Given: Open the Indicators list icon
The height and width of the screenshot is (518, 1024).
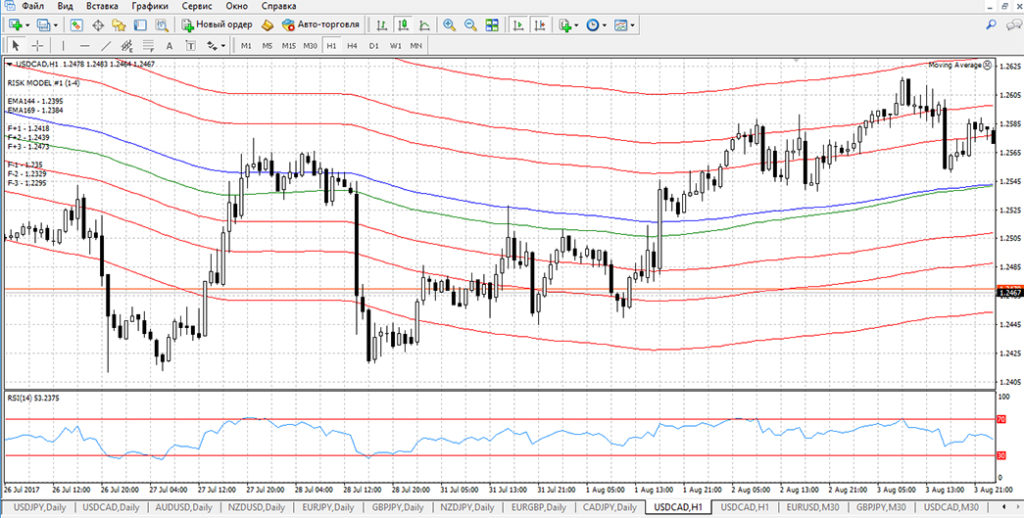Looking at the screenshot, I should 566,25.
